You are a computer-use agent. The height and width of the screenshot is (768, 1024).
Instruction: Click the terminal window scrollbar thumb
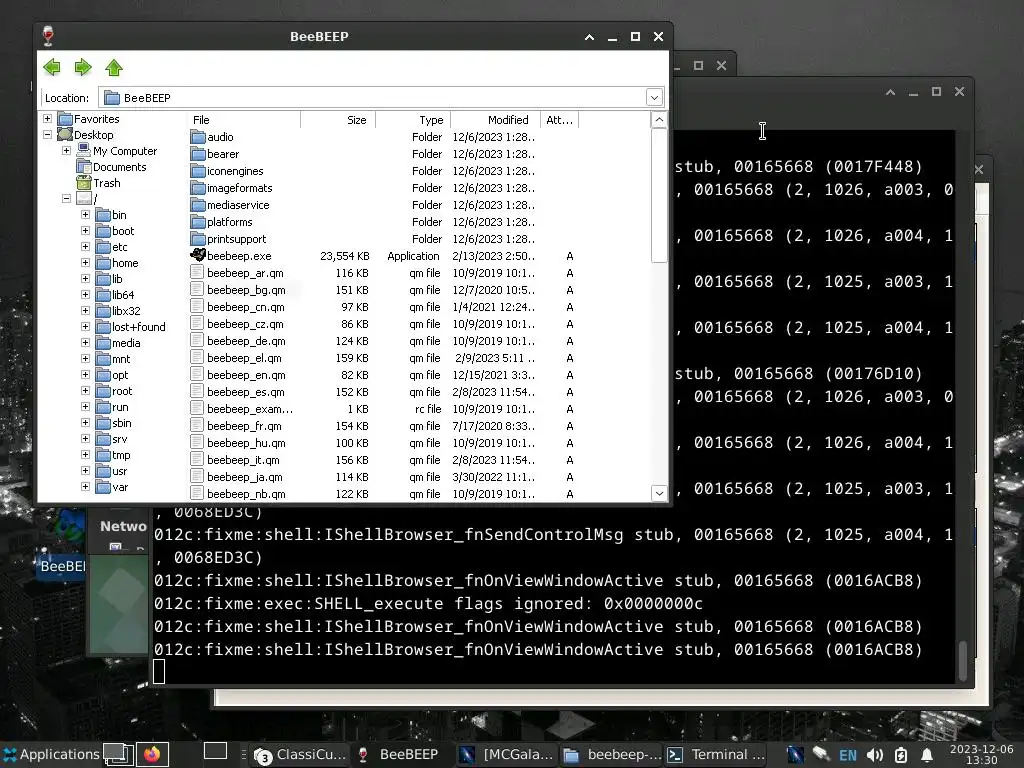point(962,661)
